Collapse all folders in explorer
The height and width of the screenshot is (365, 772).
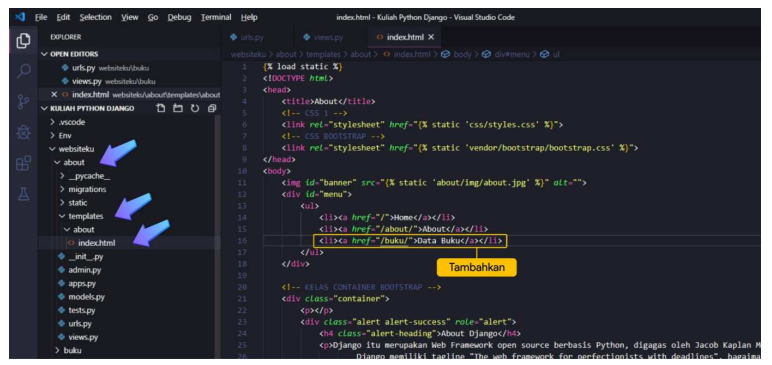click(212, 108)
